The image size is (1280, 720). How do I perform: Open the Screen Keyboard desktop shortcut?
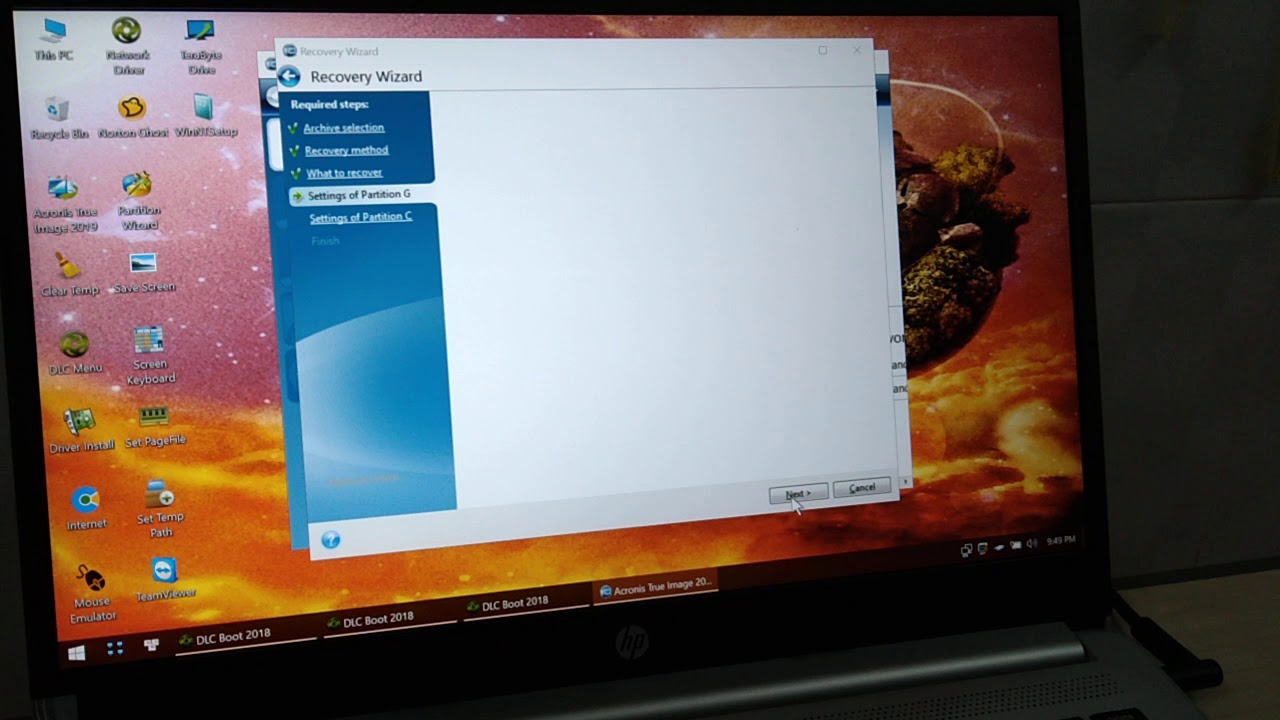[x=150, y=355]
